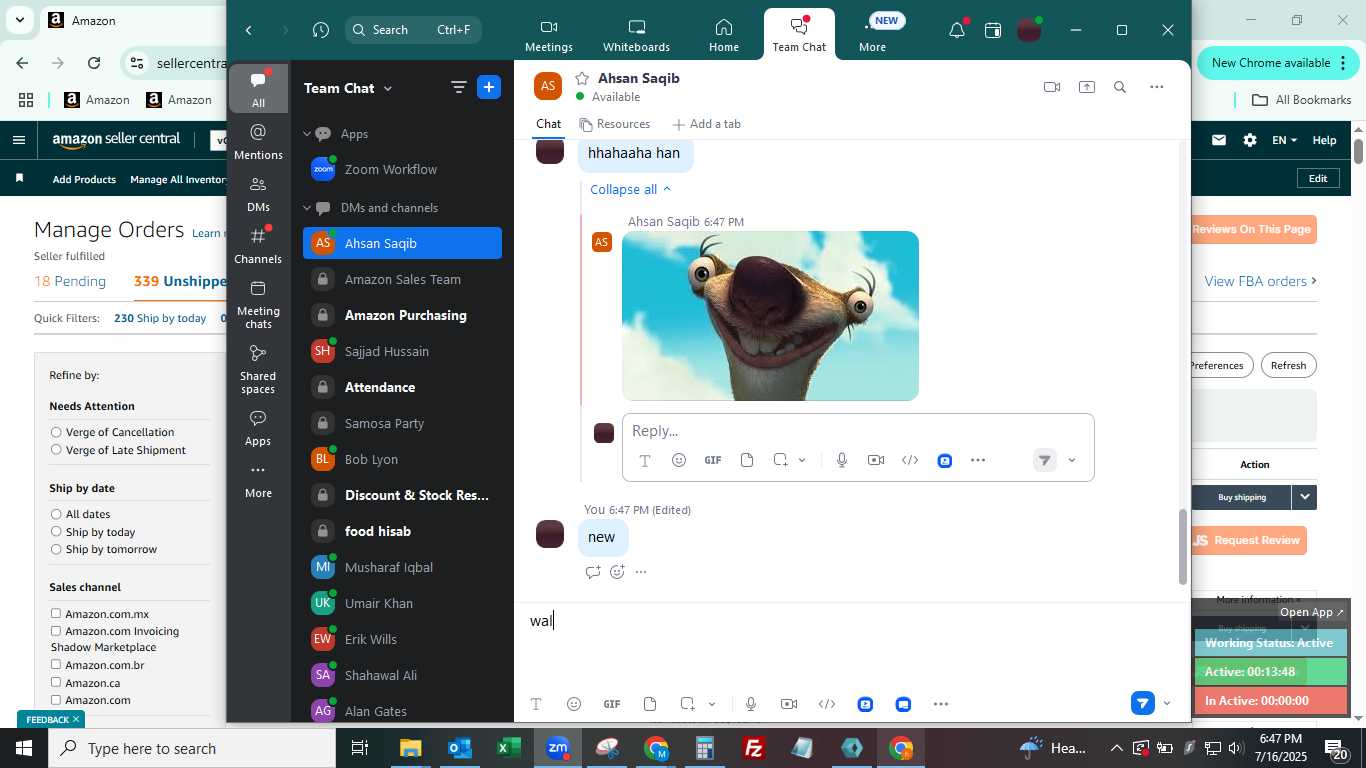The image size is (1366, 768).
Task: Check the Amazon.ca sales channel
Action: (56, 682)
